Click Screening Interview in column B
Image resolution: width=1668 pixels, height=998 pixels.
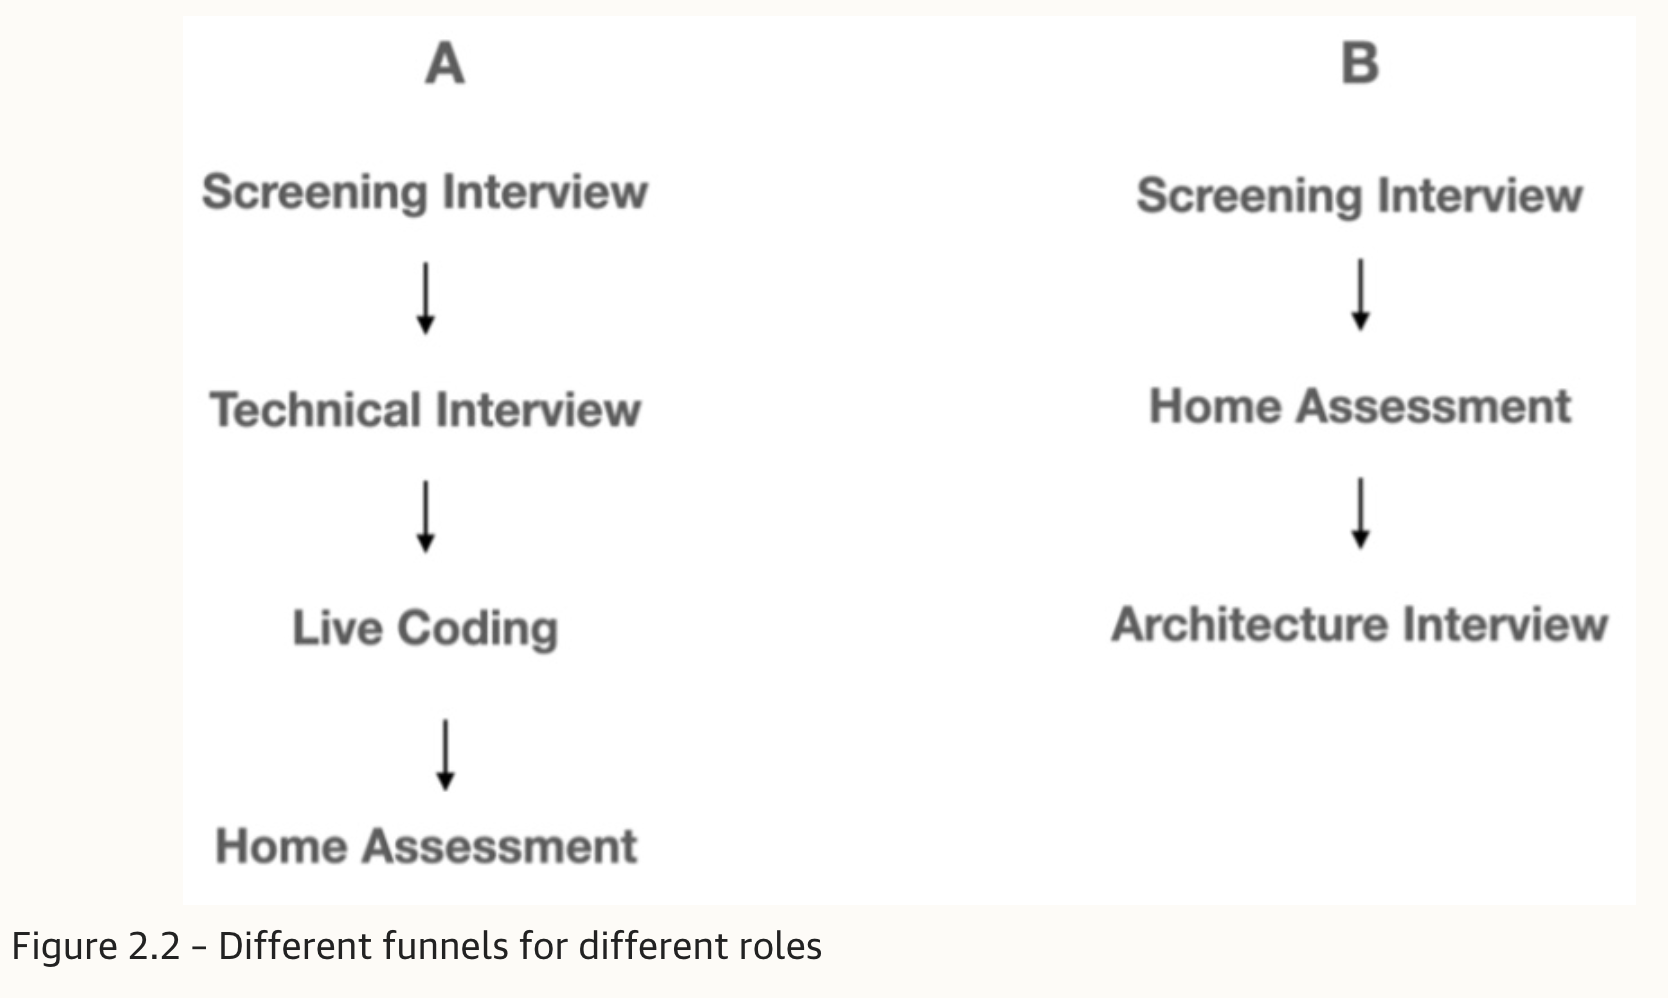(1360, 194)
